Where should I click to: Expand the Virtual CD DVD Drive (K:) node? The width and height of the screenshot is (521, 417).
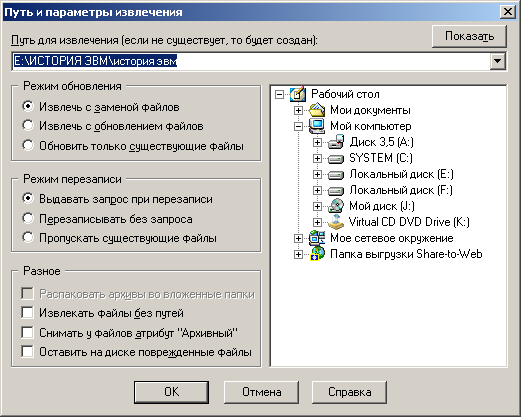pos(317,222)
